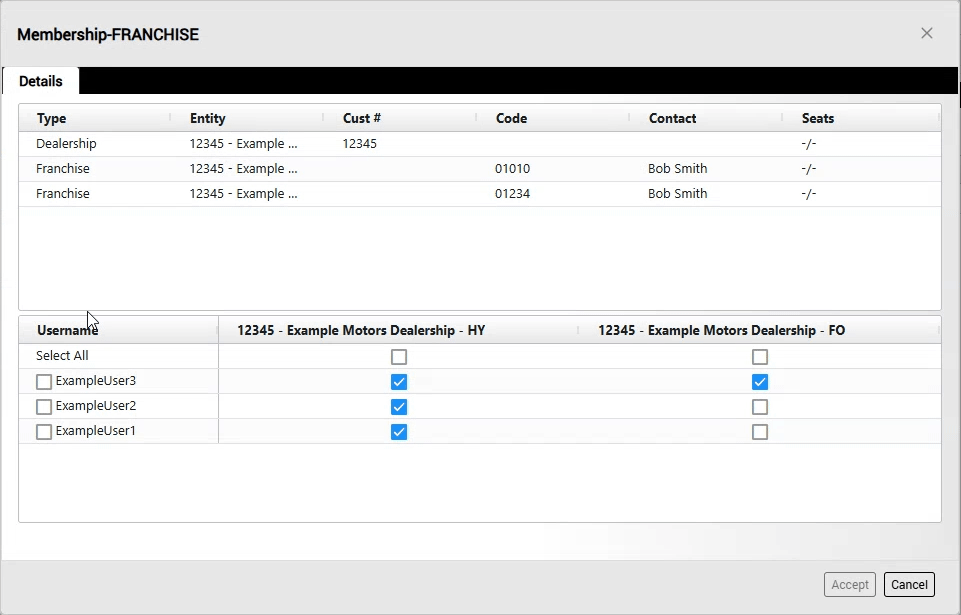Select the ExampleUser2 row checkbox
This screenshot has height=615, width=961.
[44, 407]
